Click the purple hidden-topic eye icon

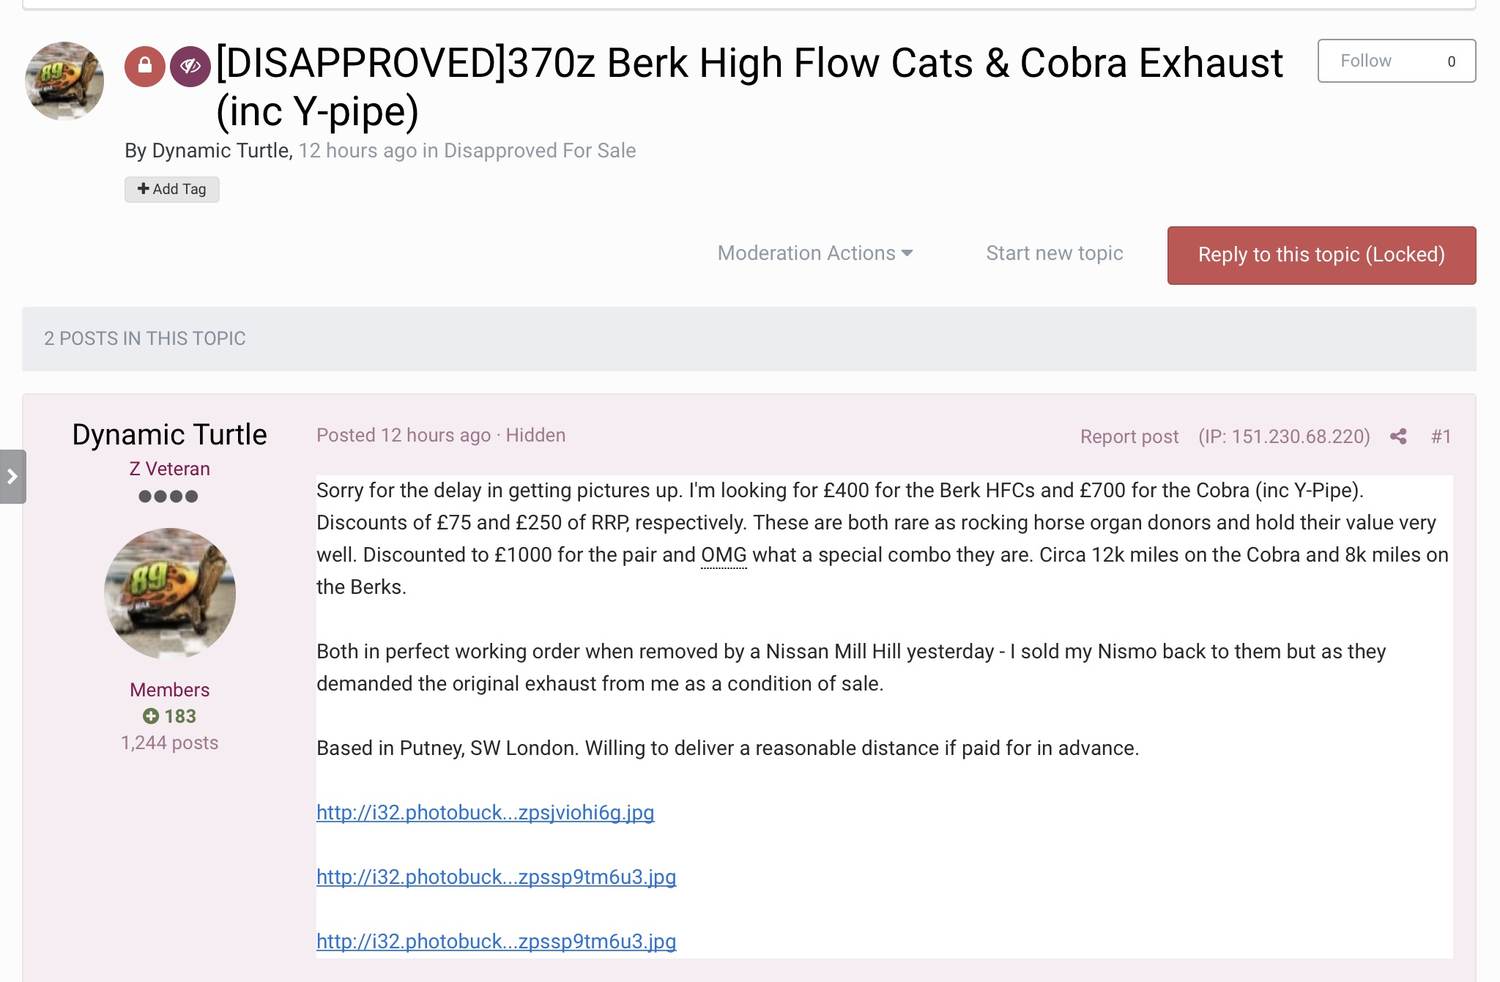pyautogui.click(x=190, y=66)
